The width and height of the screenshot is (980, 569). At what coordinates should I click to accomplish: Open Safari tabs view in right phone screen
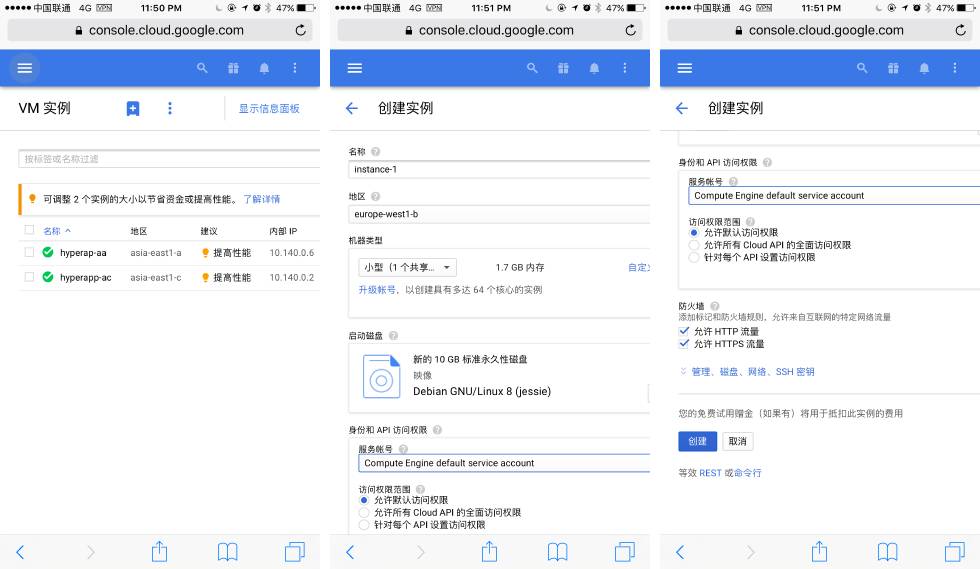tap(955, 551)
